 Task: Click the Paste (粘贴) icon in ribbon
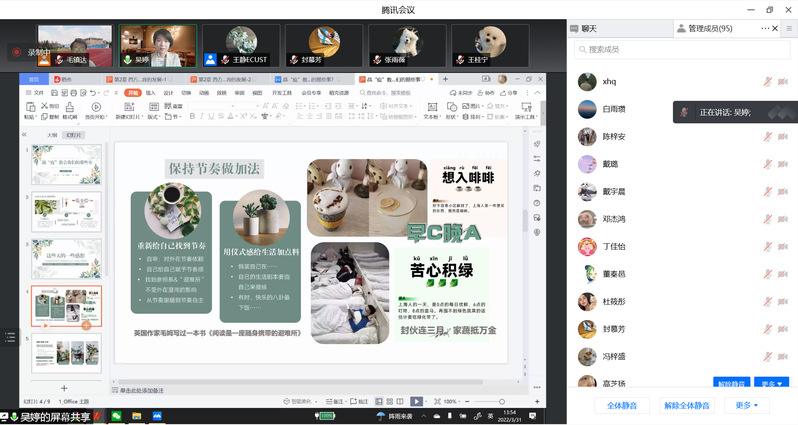(30, 108)
